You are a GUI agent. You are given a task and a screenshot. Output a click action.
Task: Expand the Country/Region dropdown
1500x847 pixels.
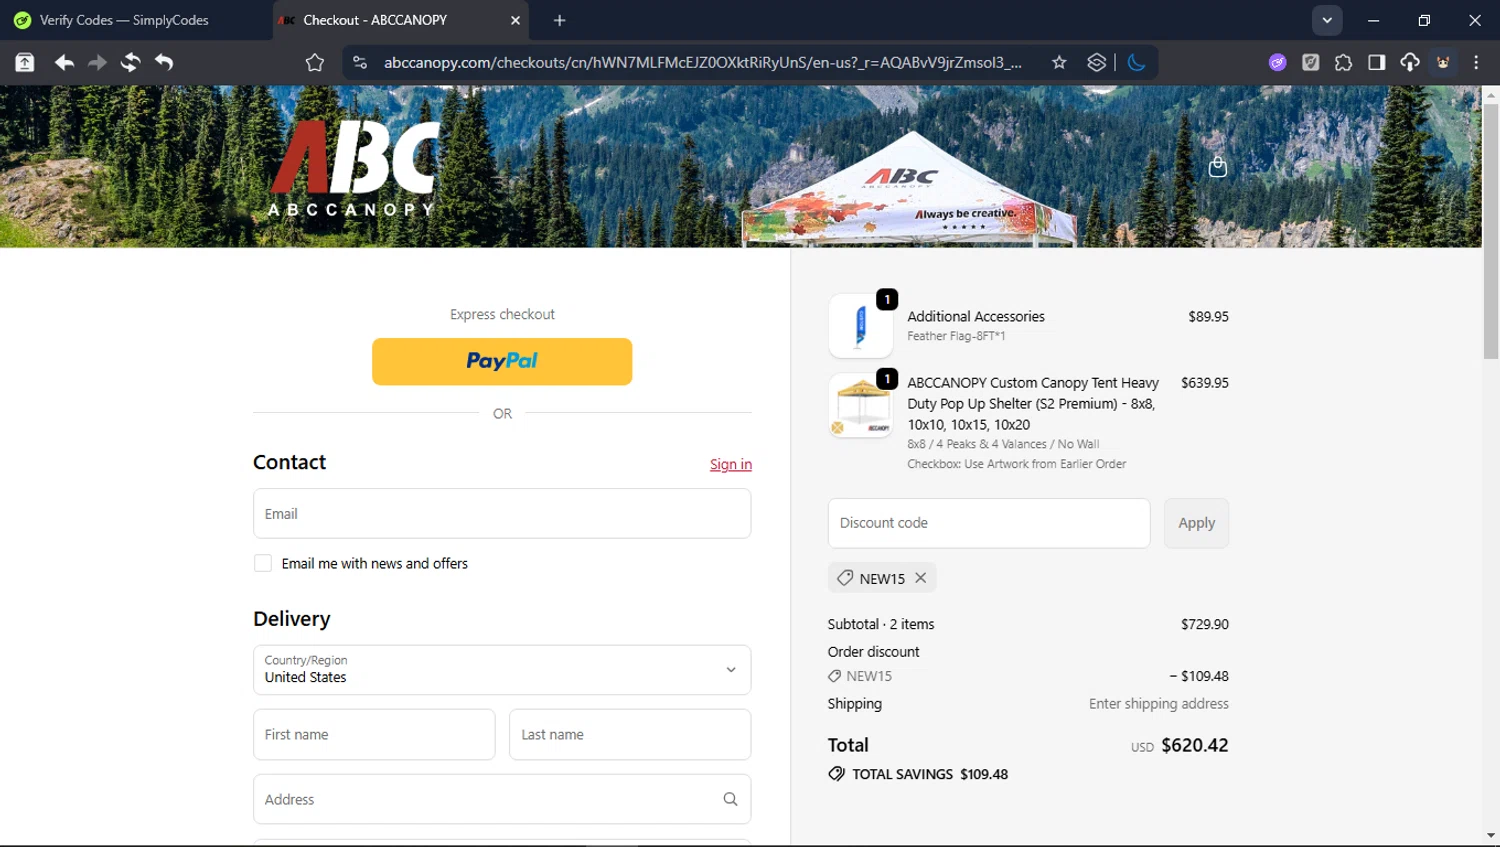click(x=502, y=669)
